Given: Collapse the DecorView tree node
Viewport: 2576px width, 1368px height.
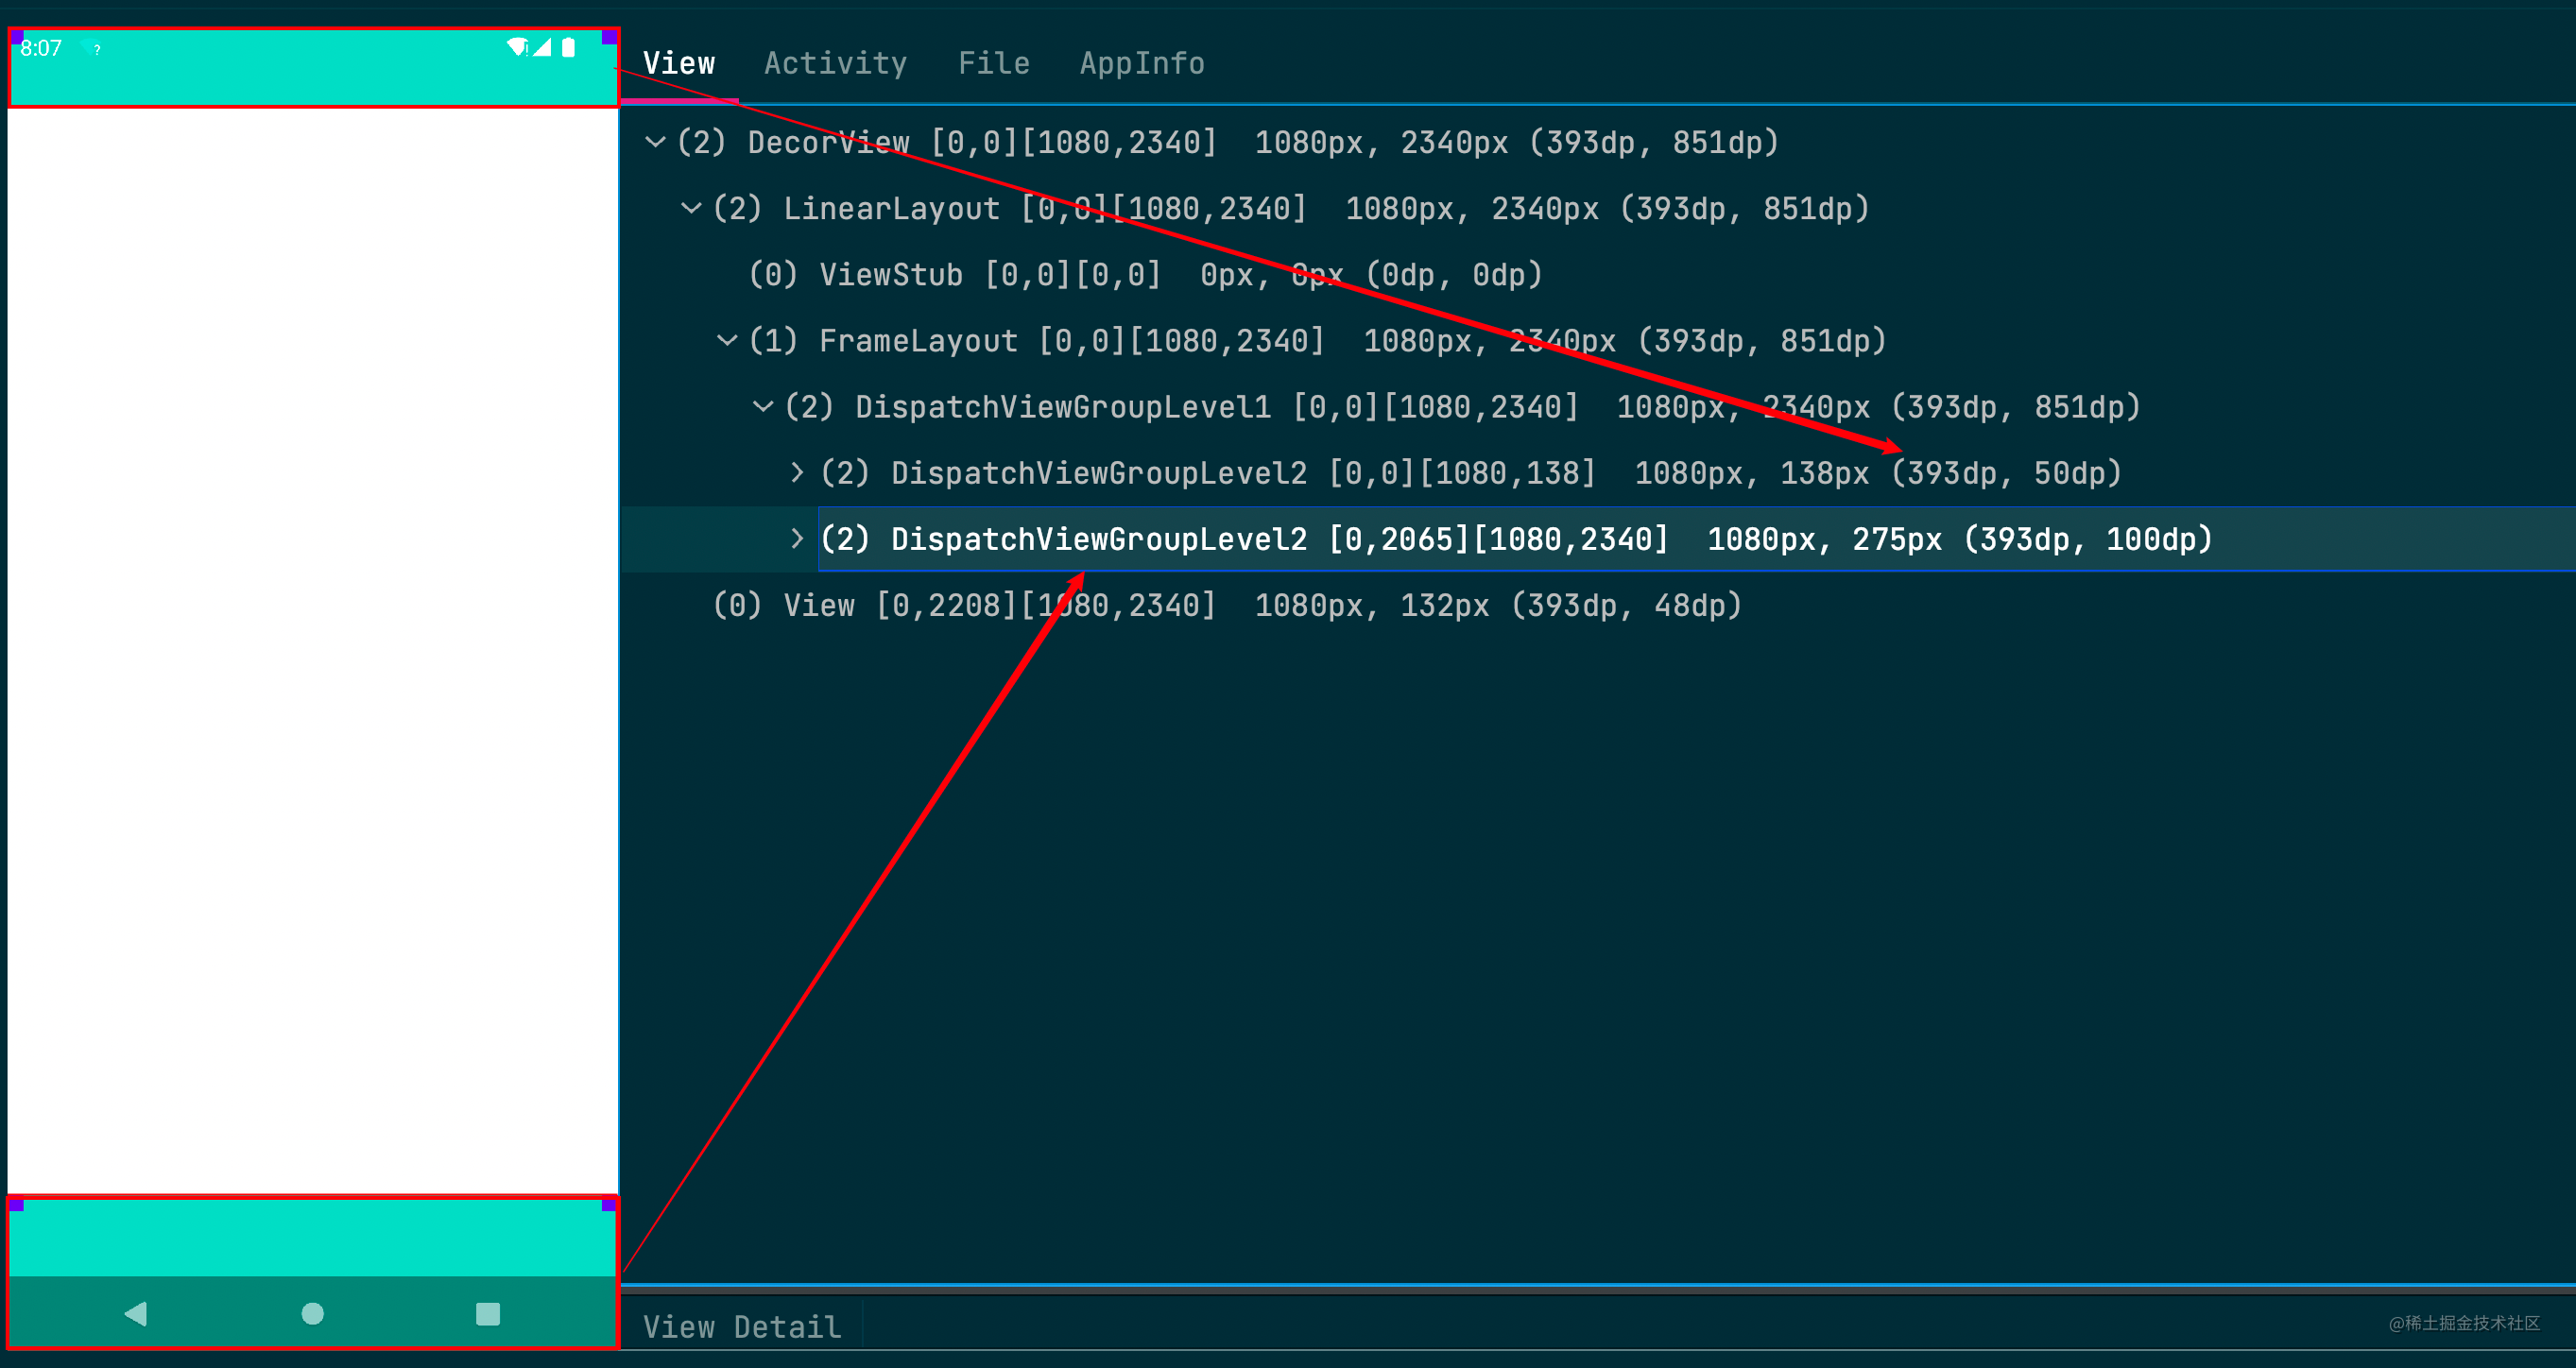Looking at the screenshot, I should [x=657, y=142].
